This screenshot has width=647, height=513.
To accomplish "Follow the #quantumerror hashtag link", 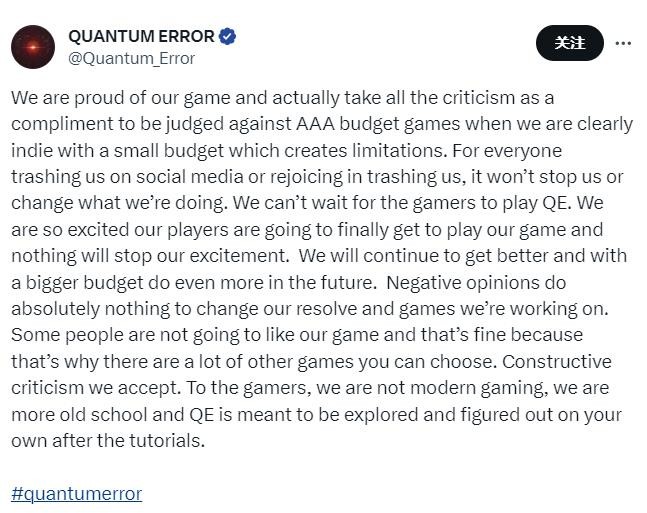I will (x=77, y=494).
